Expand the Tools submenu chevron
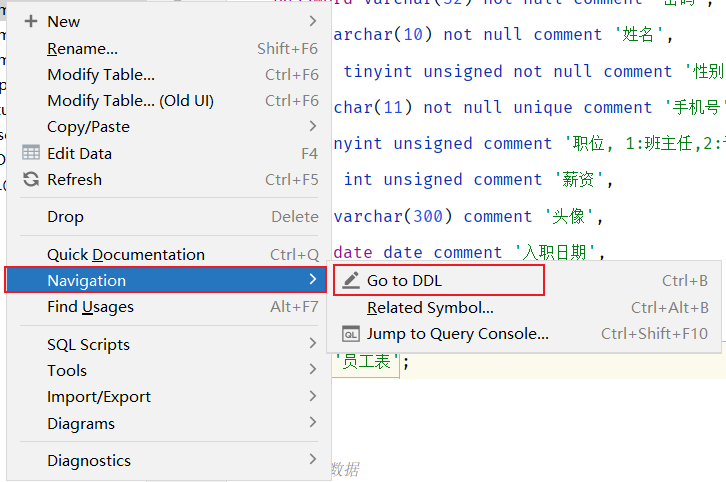Viewport: 726px width, 482px height. pos(313,370)
